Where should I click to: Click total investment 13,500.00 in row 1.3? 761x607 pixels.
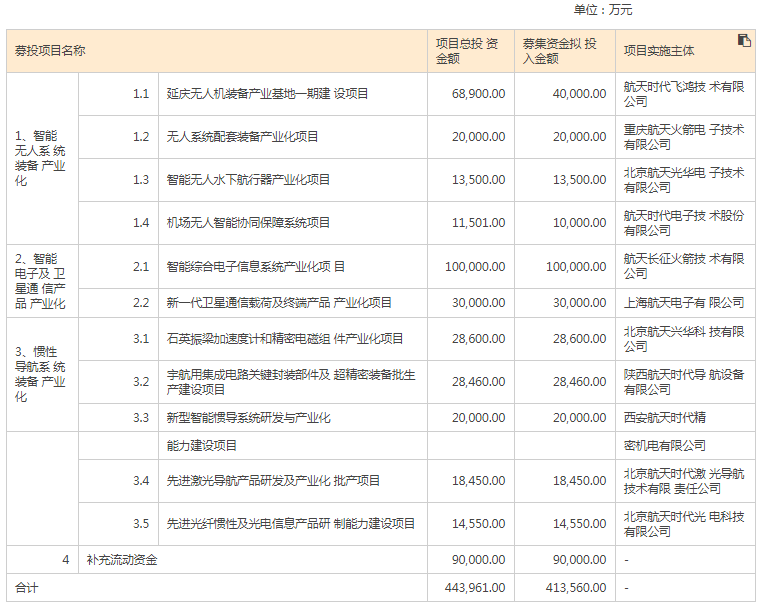[x=479, y=180]
